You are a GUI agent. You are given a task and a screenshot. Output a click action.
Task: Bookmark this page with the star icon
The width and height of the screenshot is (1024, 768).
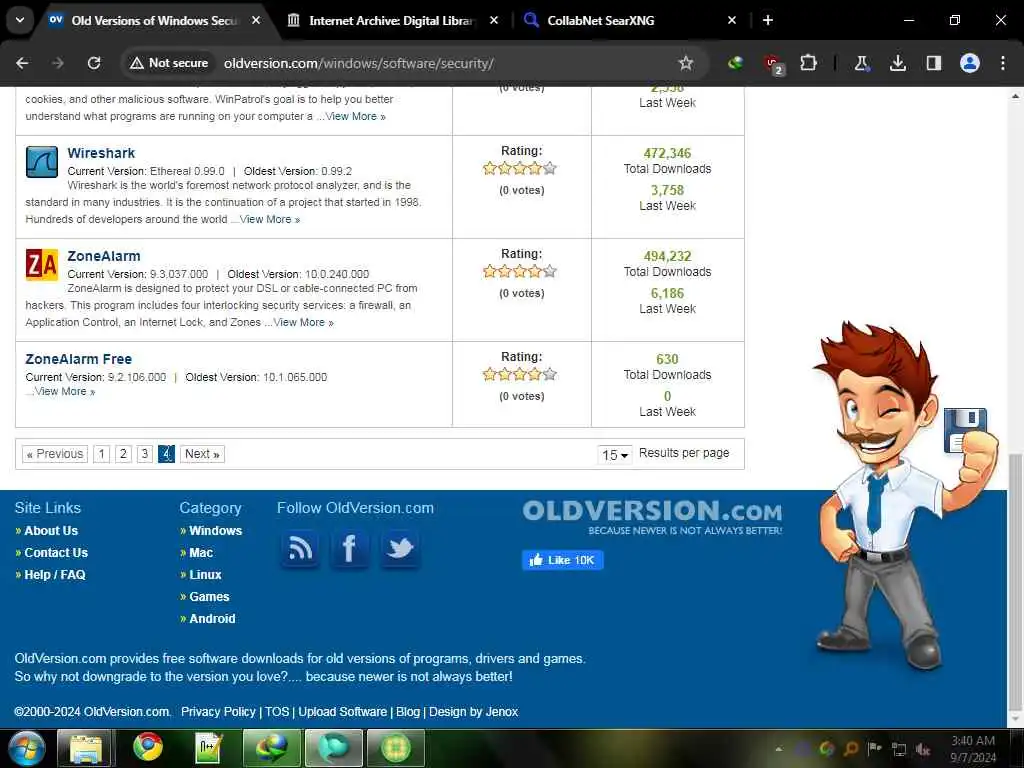(x=685, y=63)
